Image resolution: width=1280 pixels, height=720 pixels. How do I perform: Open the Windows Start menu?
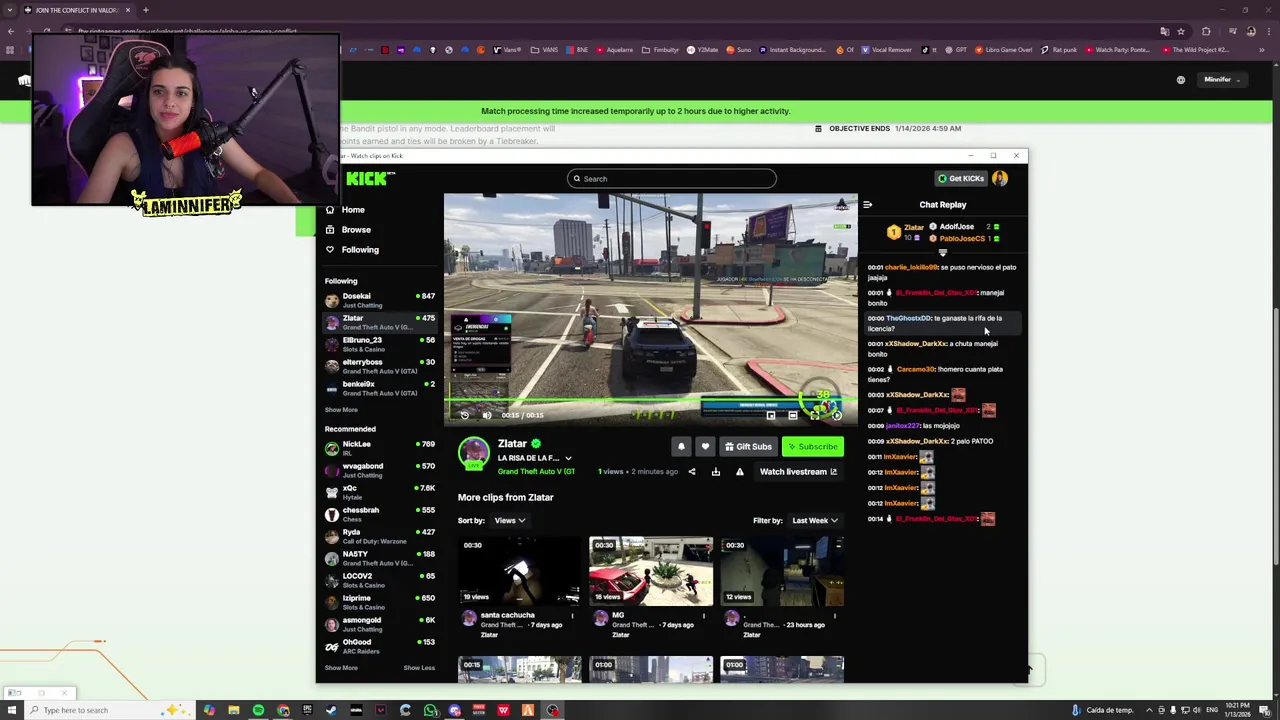pos(12,710)
